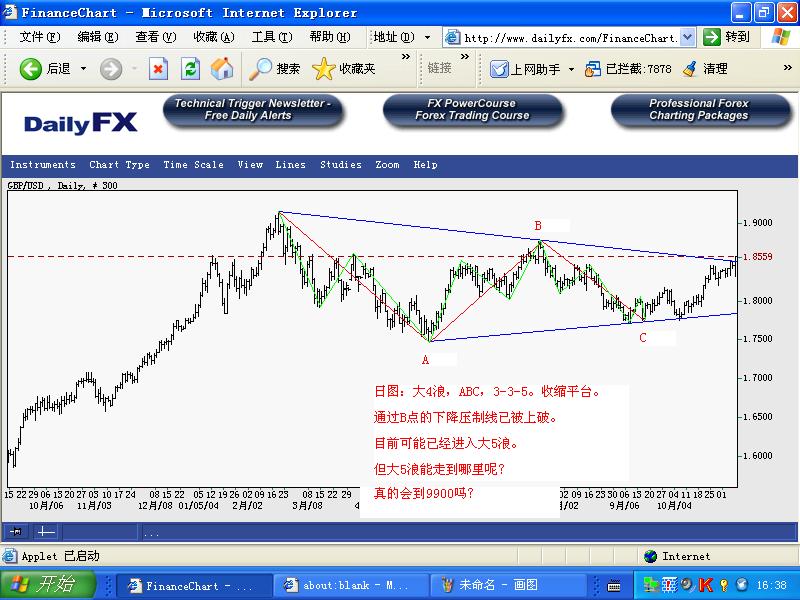Open the Time Scale menu
The height and width of the screenshot is (600, 800).
coord(193,165)
